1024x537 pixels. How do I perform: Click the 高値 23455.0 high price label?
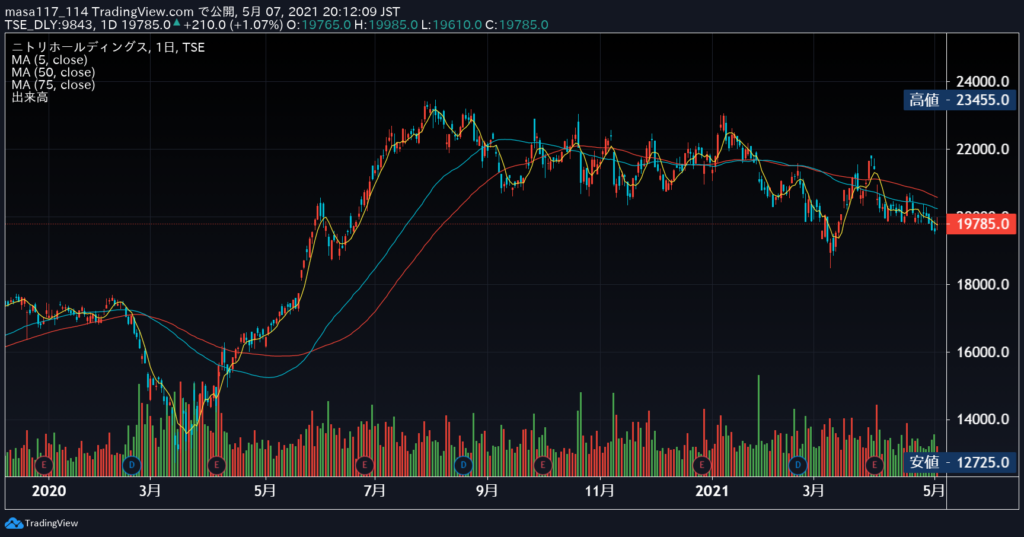959,100
